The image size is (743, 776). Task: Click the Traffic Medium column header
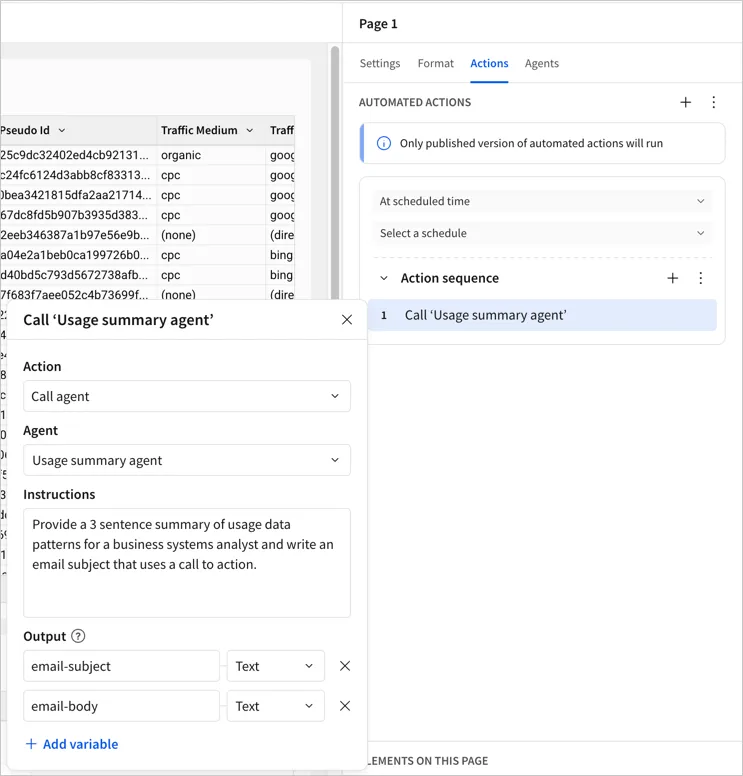[x=211, y=130]
